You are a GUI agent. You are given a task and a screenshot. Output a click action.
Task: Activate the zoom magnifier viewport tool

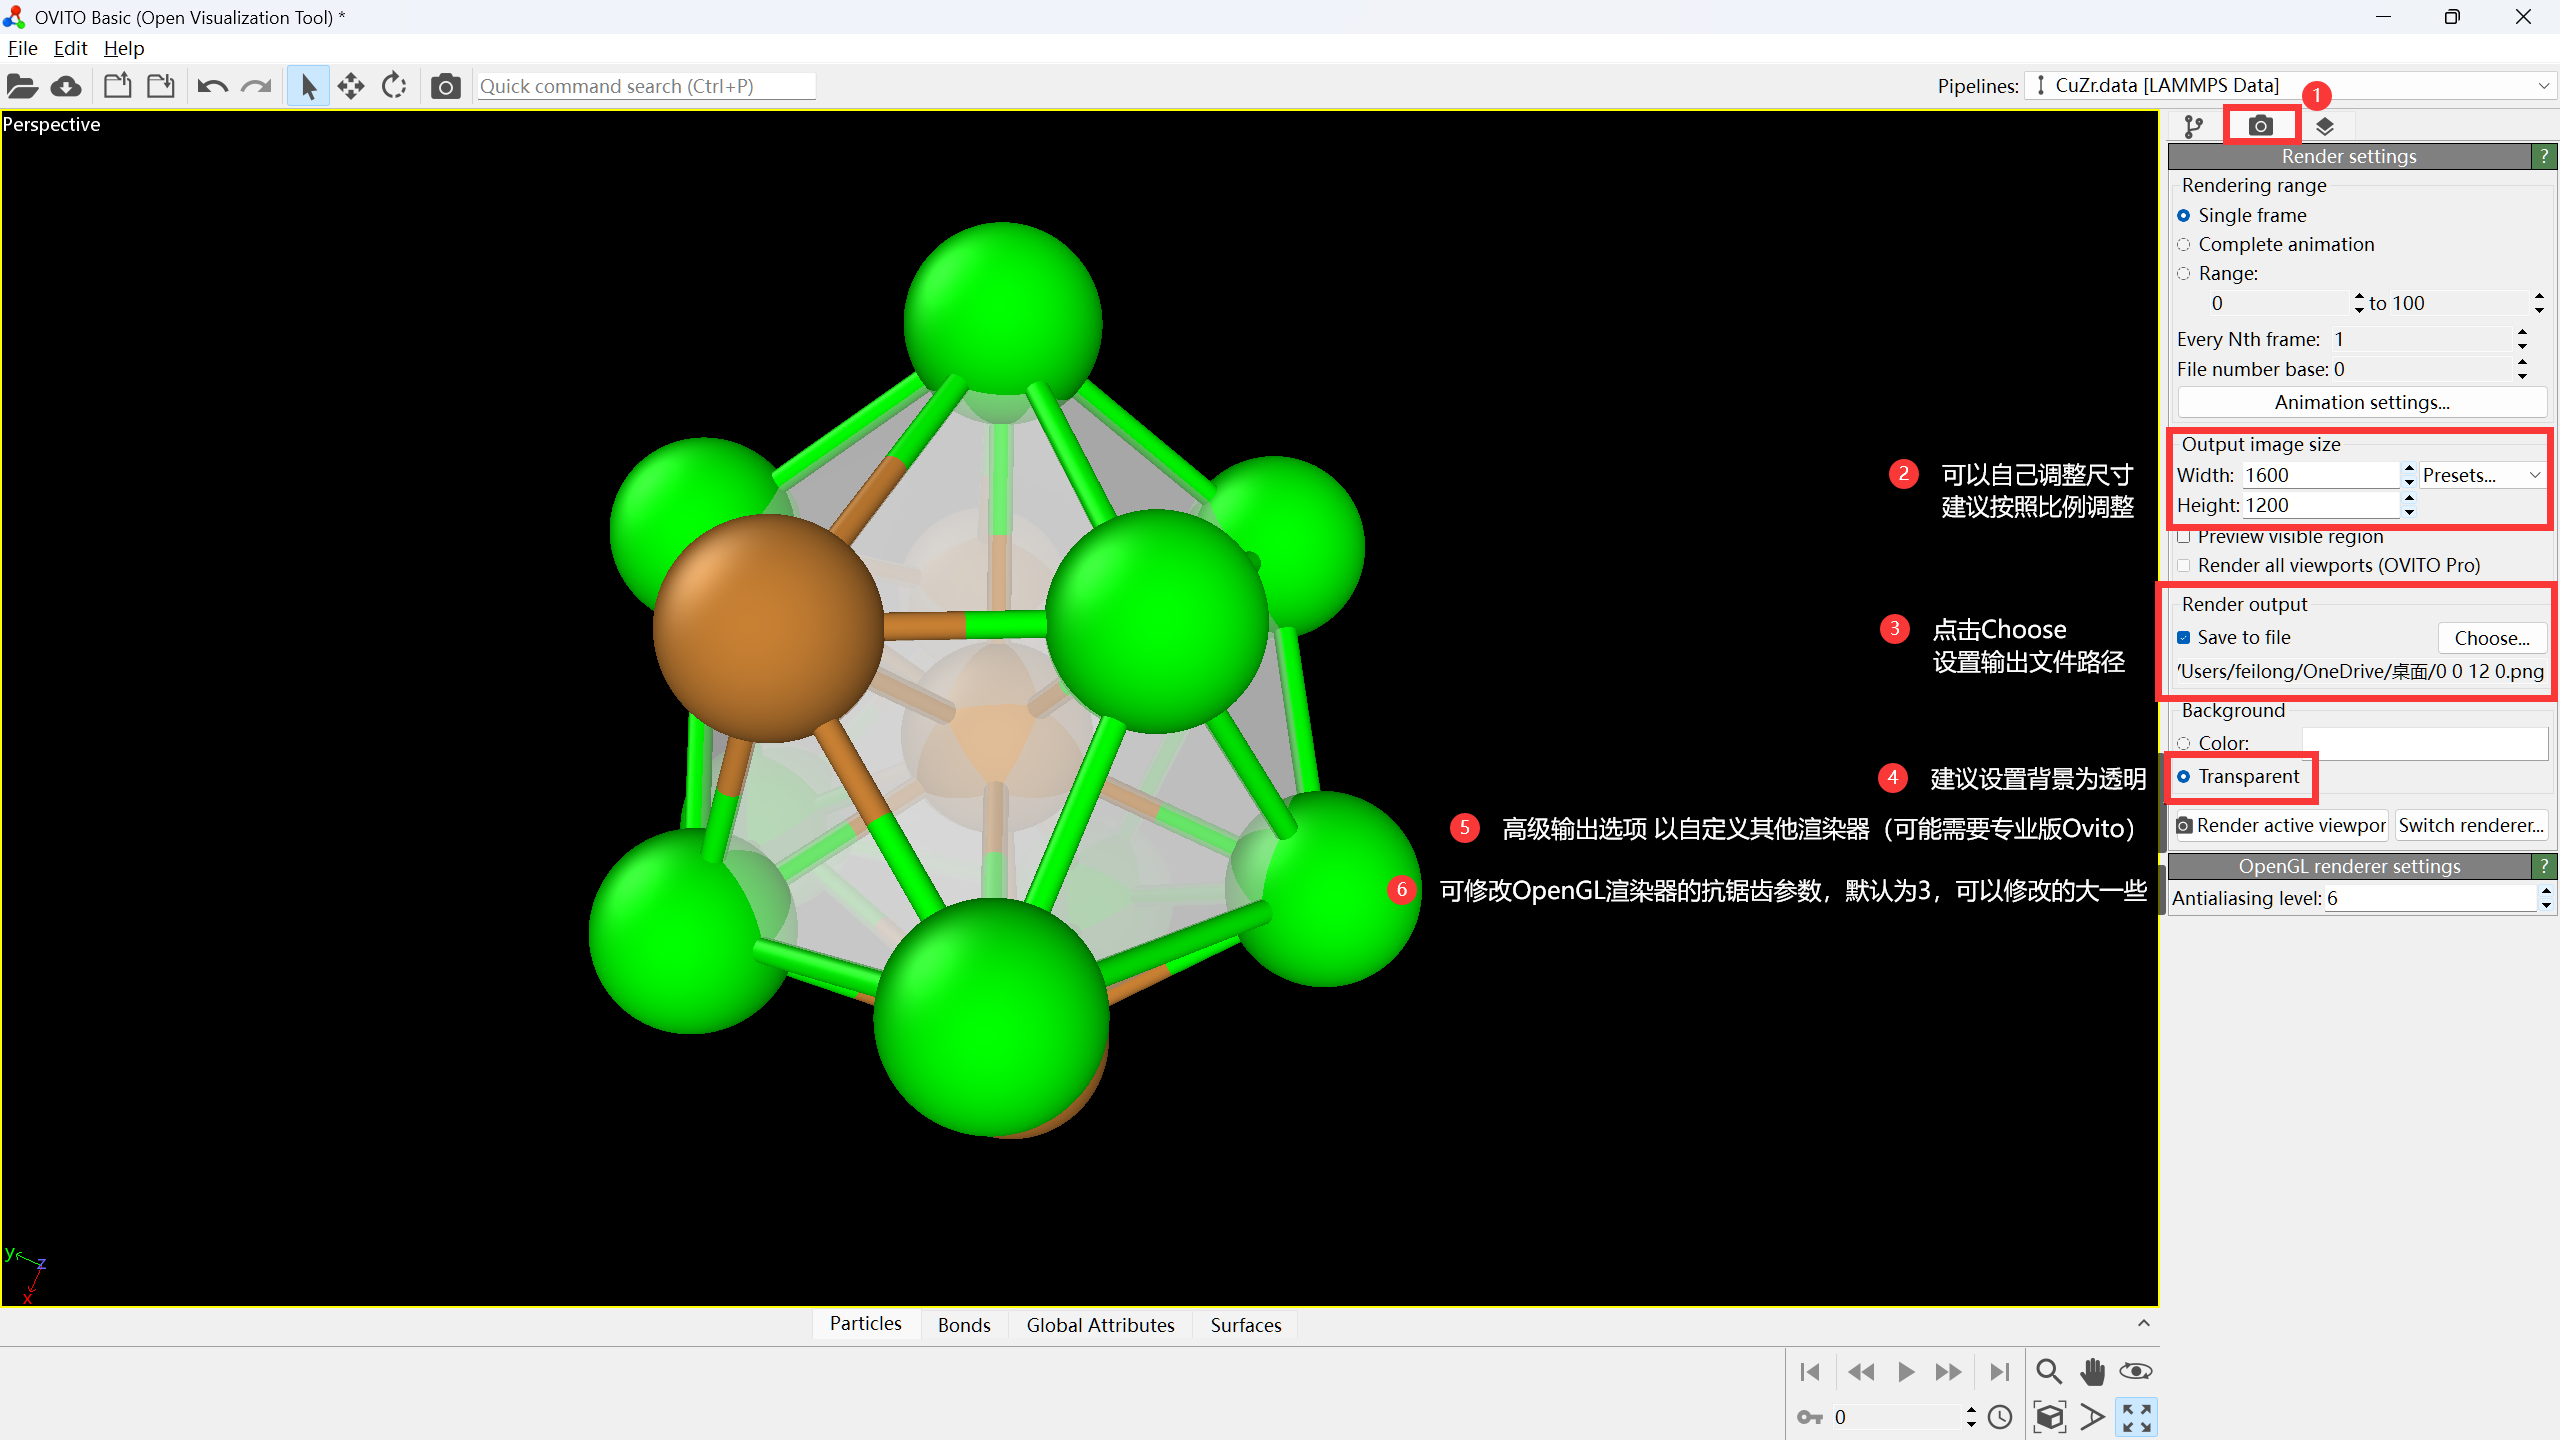click(x=2048, y=1371)
